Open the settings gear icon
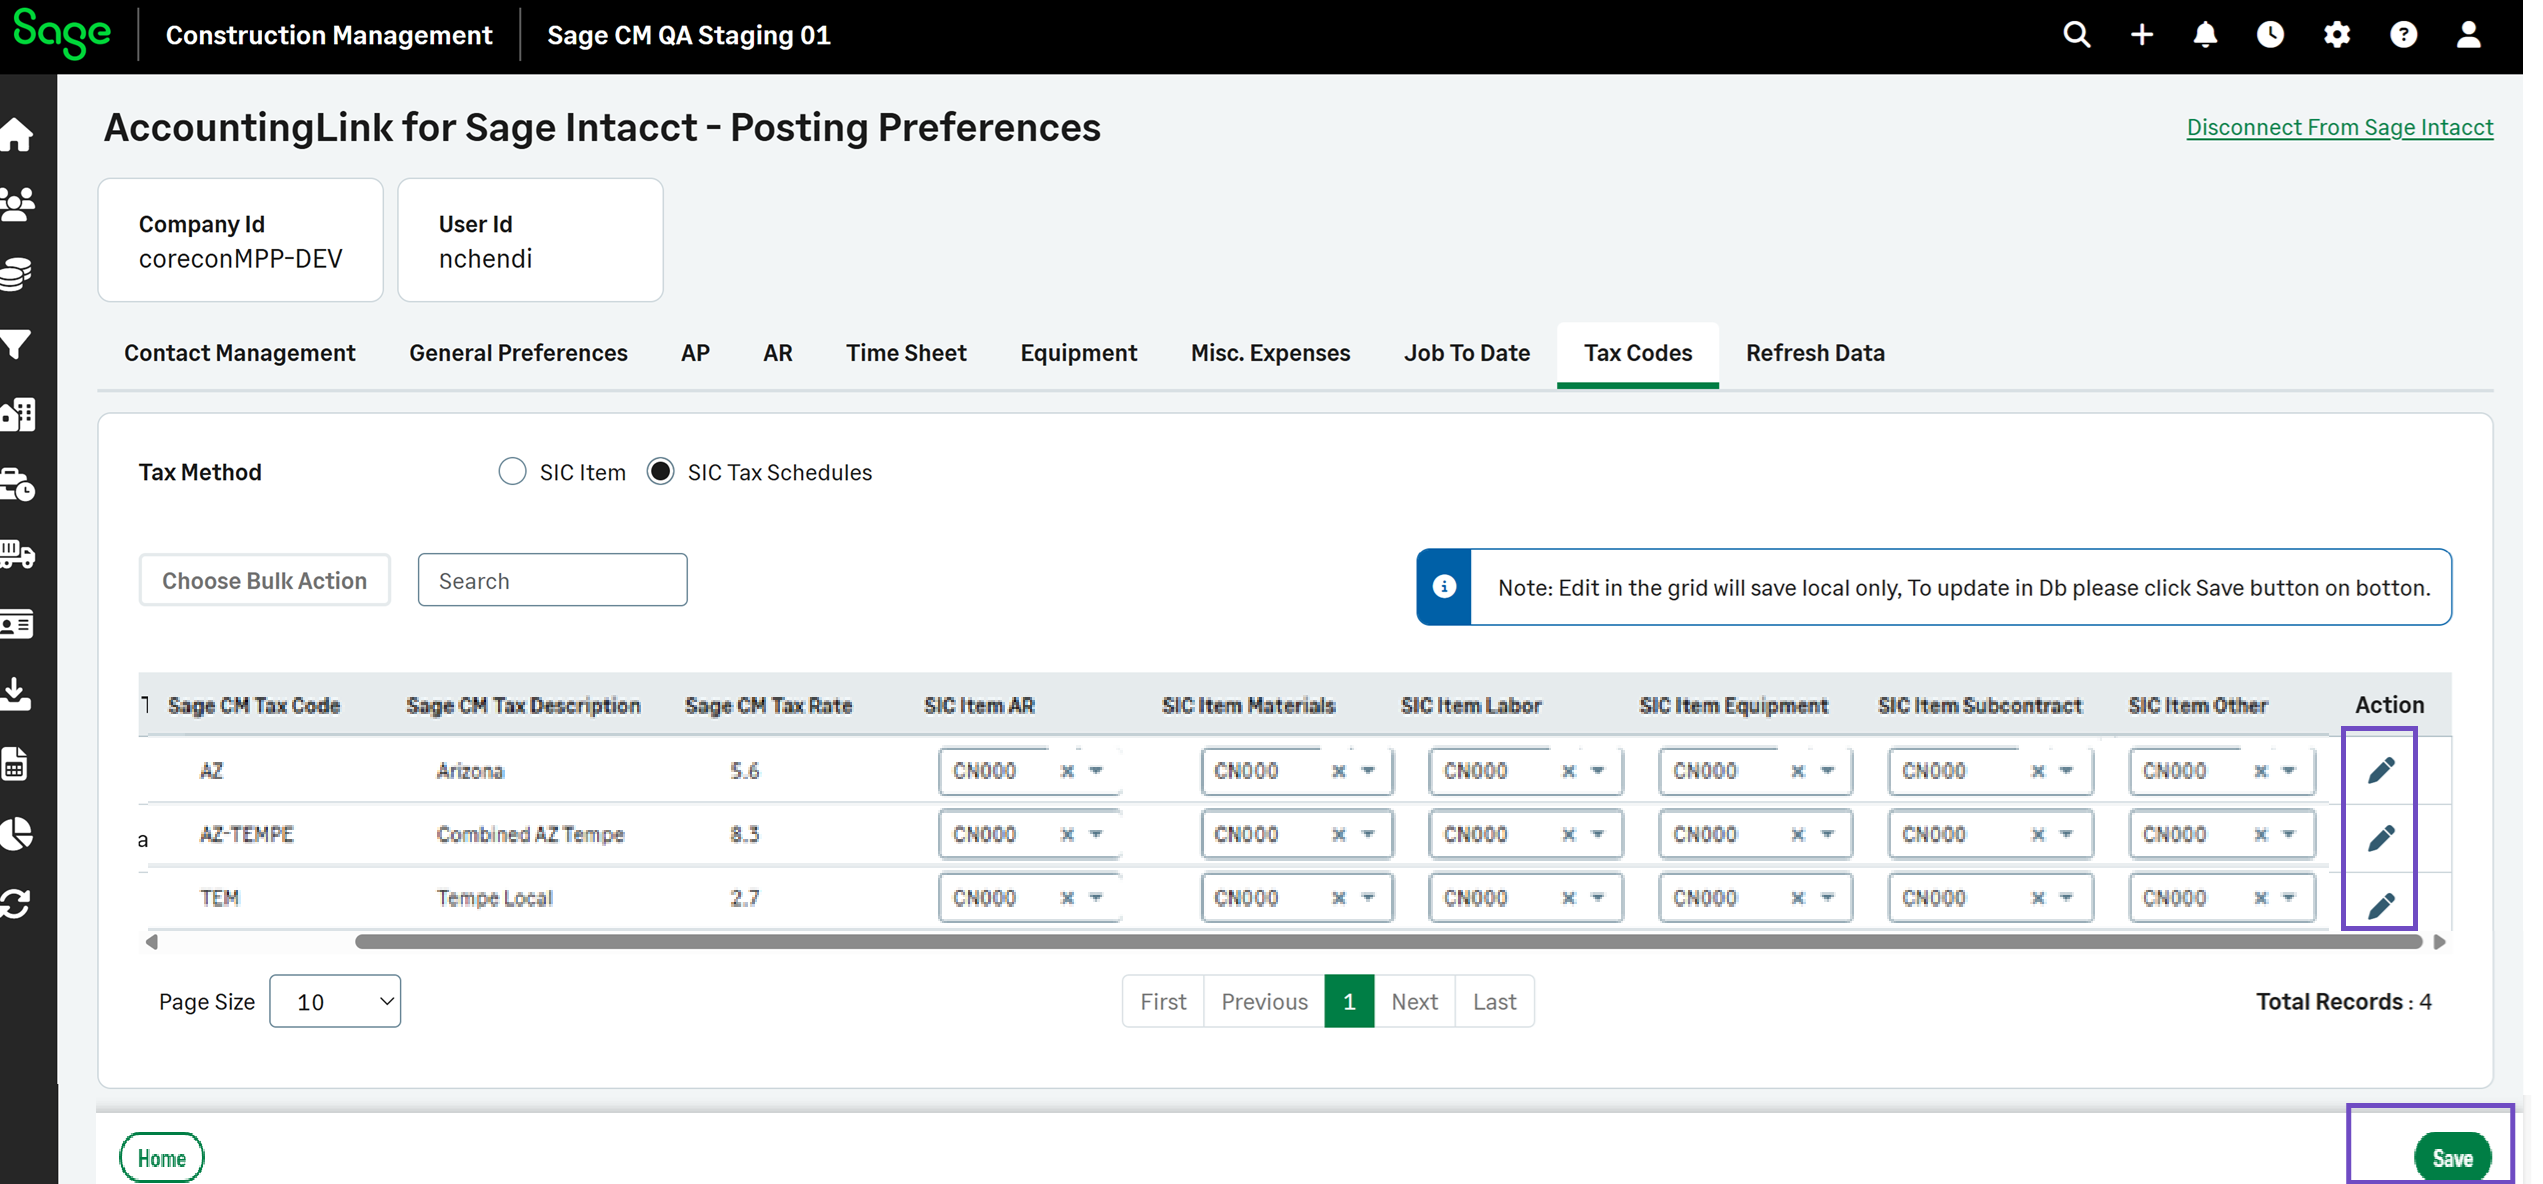Viewport: 2543px width, 1184px height. tap(2336, 35)
